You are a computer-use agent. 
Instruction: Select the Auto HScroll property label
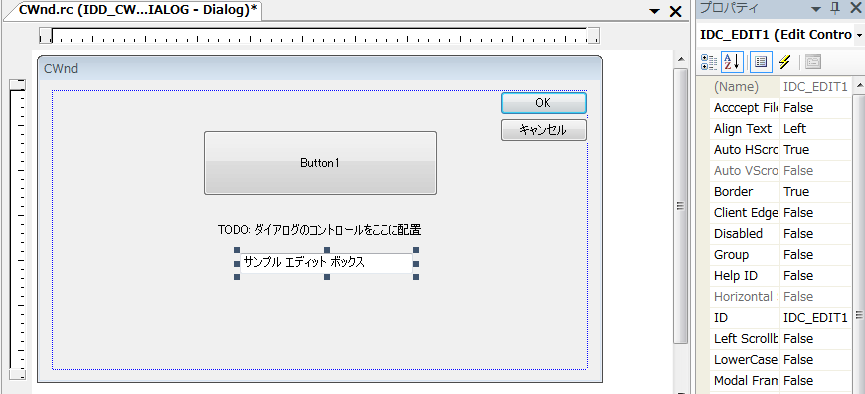[x=745, y=150]
